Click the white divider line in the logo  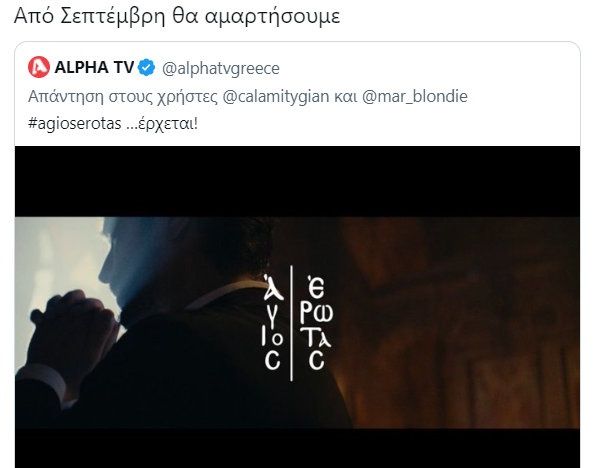pyautogui.click(x=291, y=323)
